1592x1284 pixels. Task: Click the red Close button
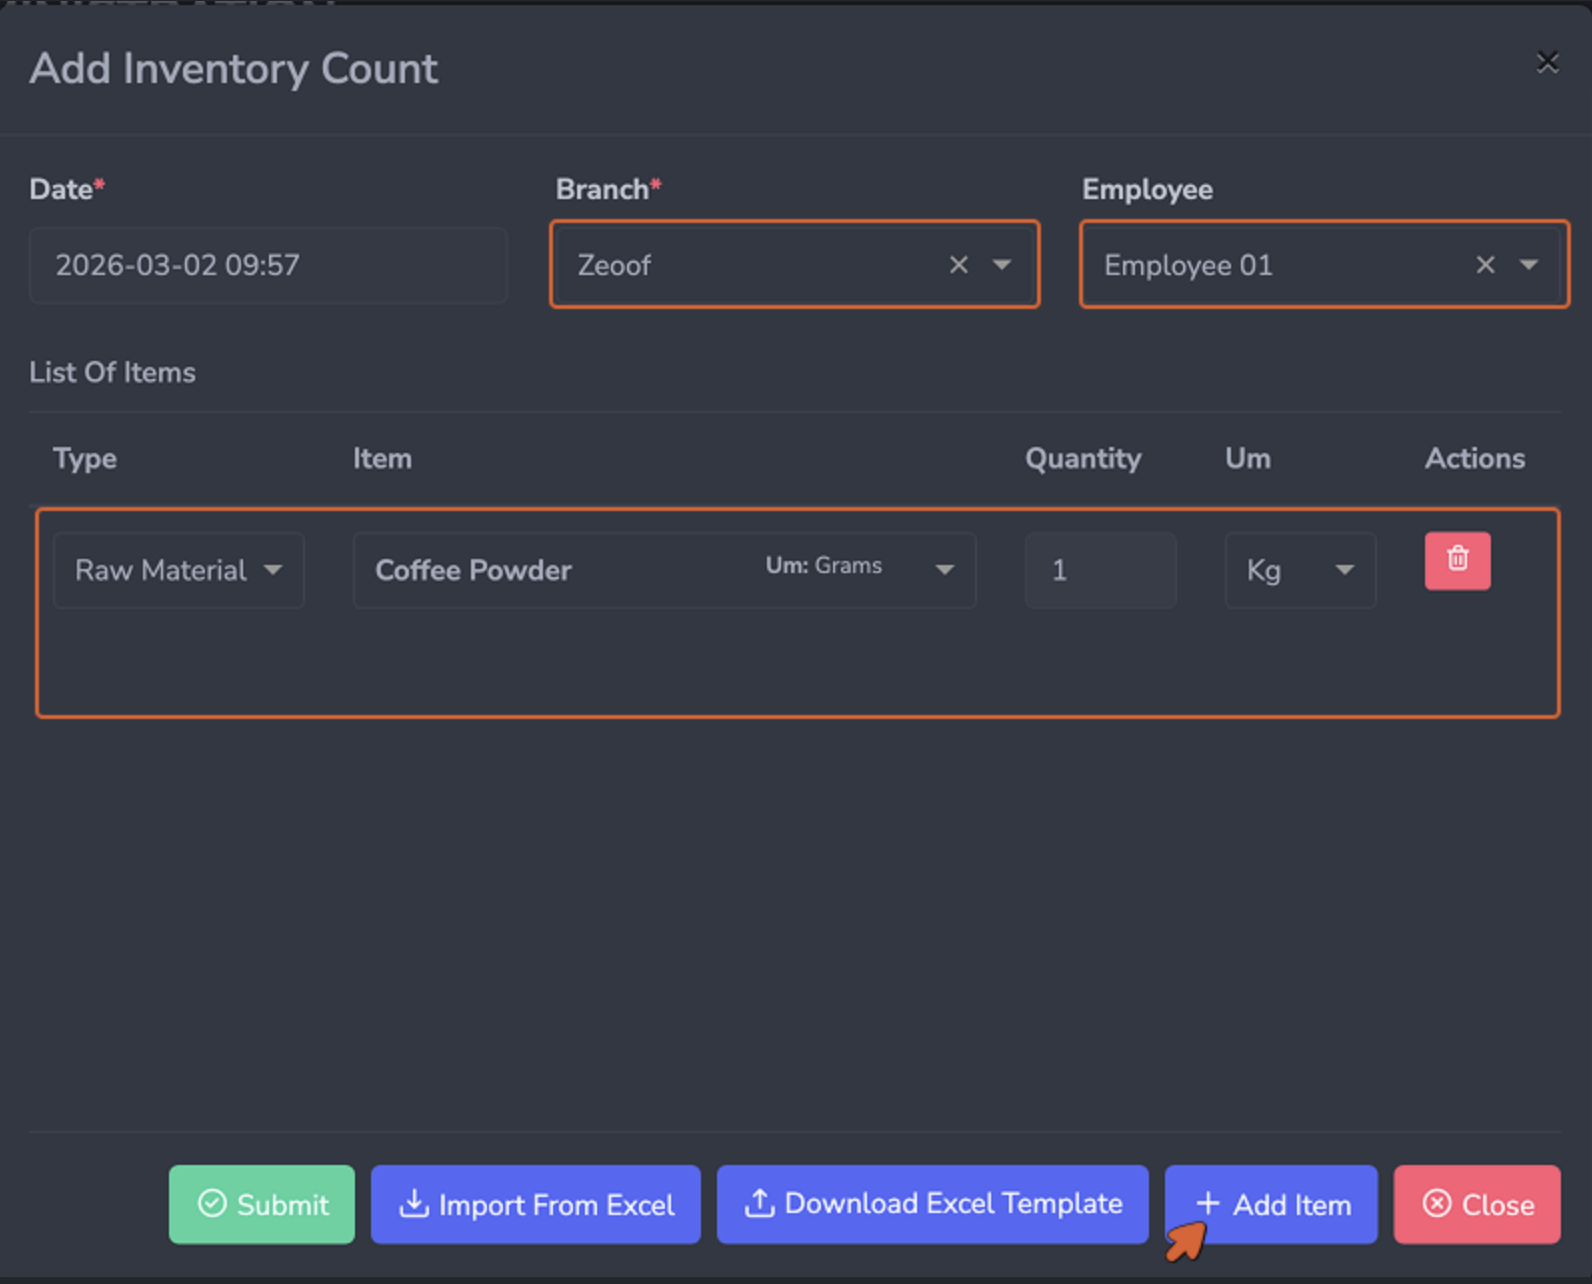(1477, 1204)
